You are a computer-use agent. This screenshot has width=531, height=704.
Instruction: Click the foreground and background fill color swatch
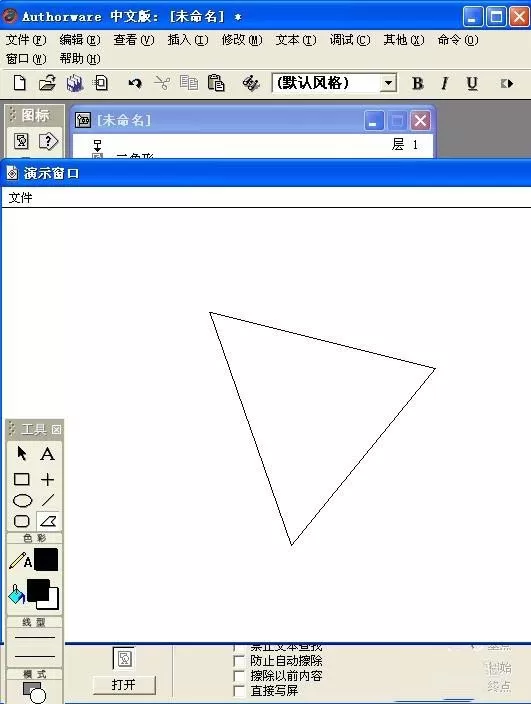pos(43,594)
